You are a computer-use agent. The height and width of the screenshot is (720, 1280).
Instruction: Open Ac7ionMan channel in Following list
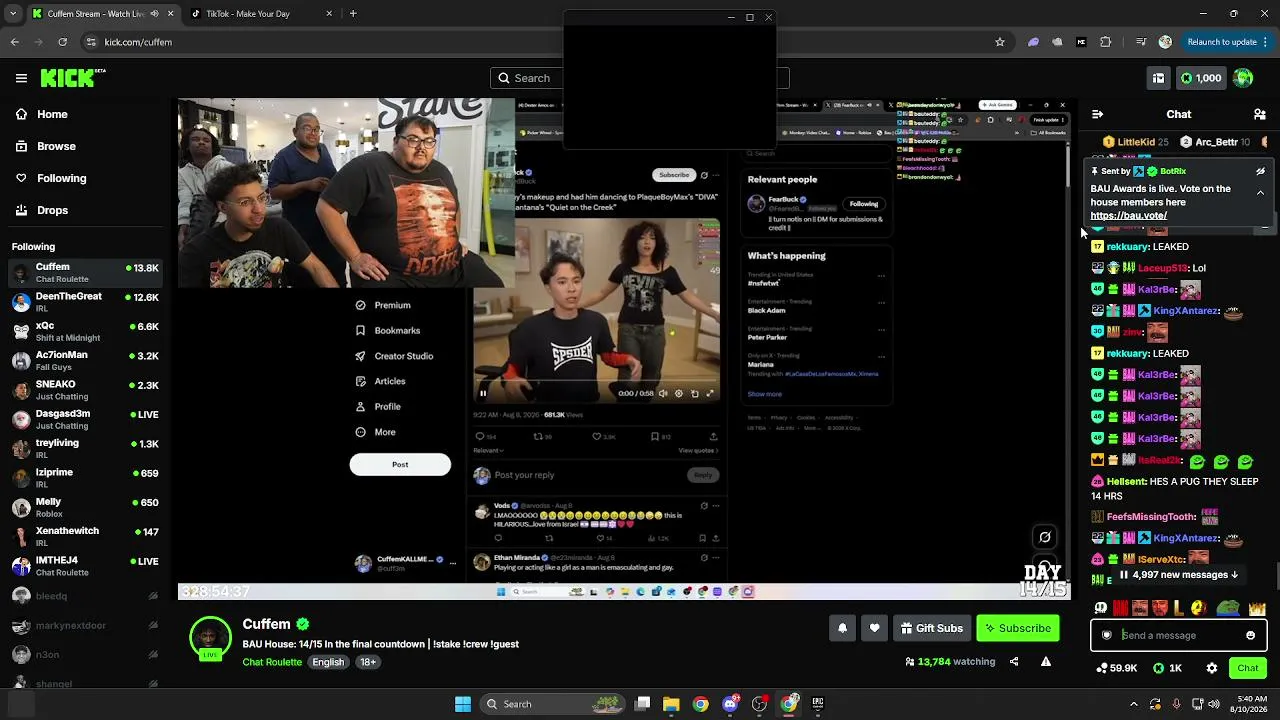click(x=85, y=360)
